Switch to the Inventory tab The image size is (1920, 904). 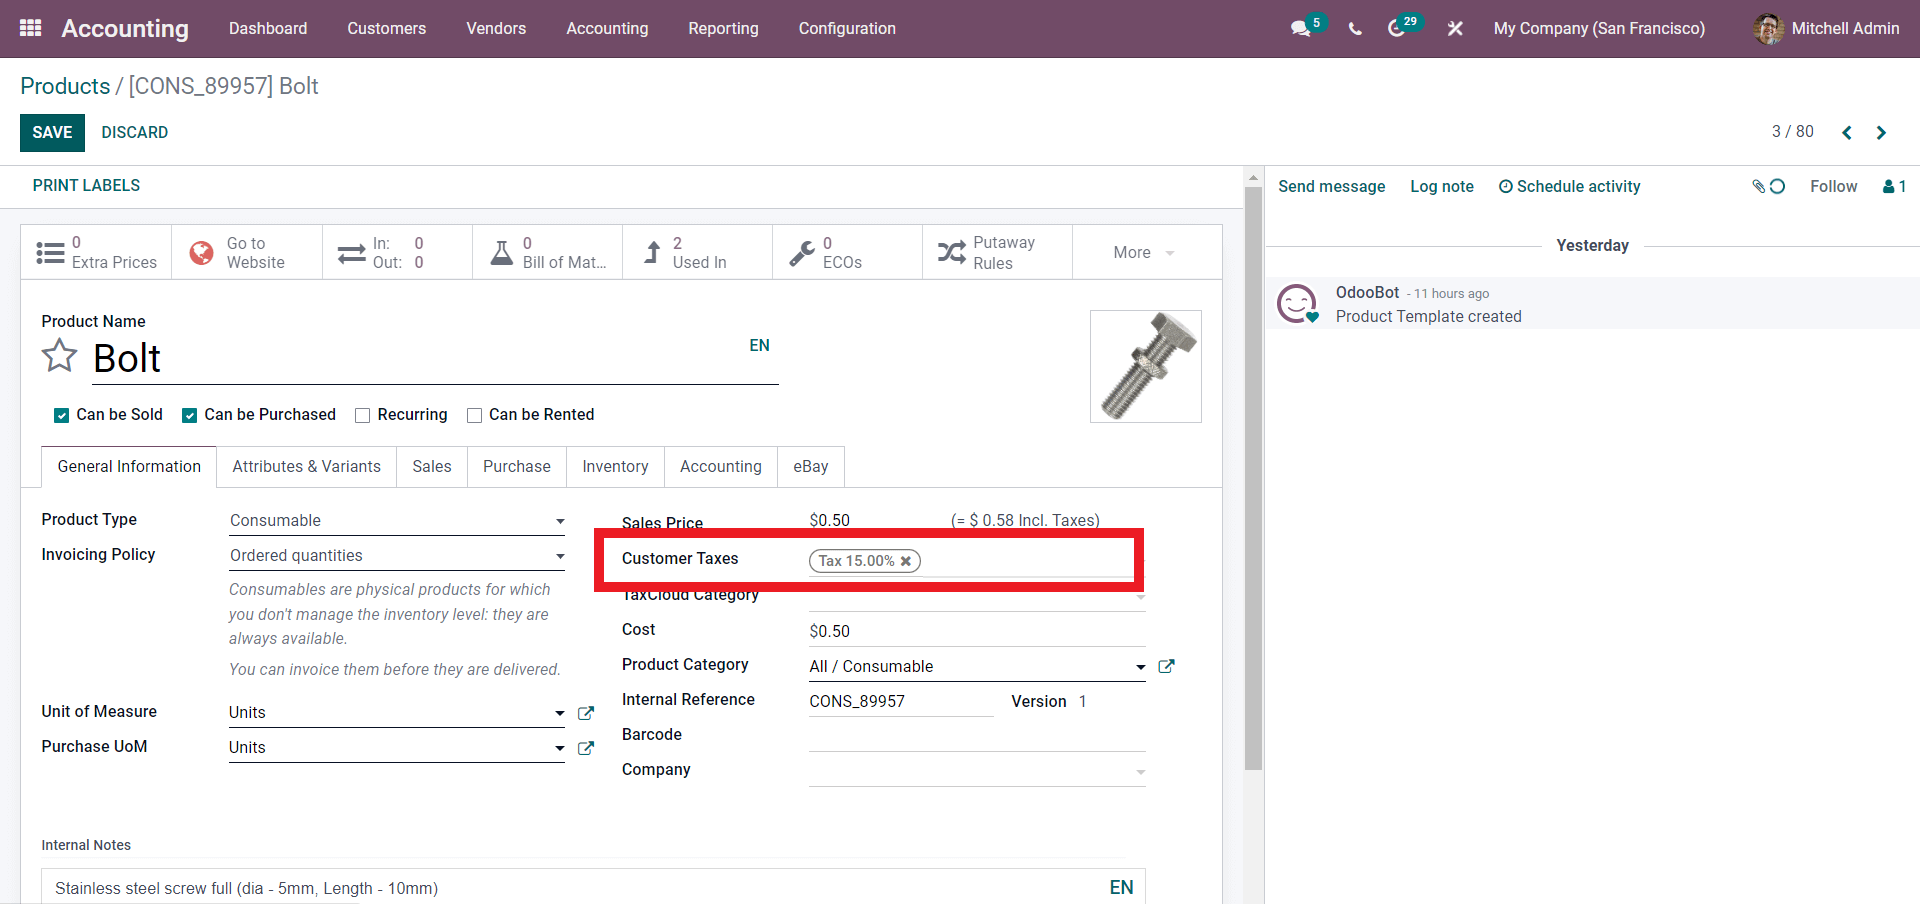point(615,467)
